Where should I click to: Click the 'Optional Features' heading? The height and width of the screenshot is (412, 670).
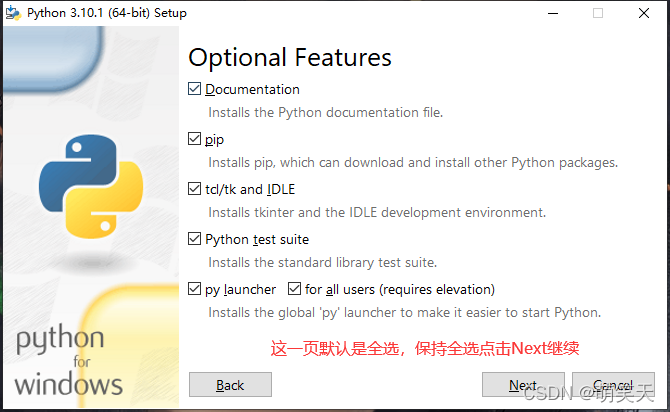click(290, 57)
